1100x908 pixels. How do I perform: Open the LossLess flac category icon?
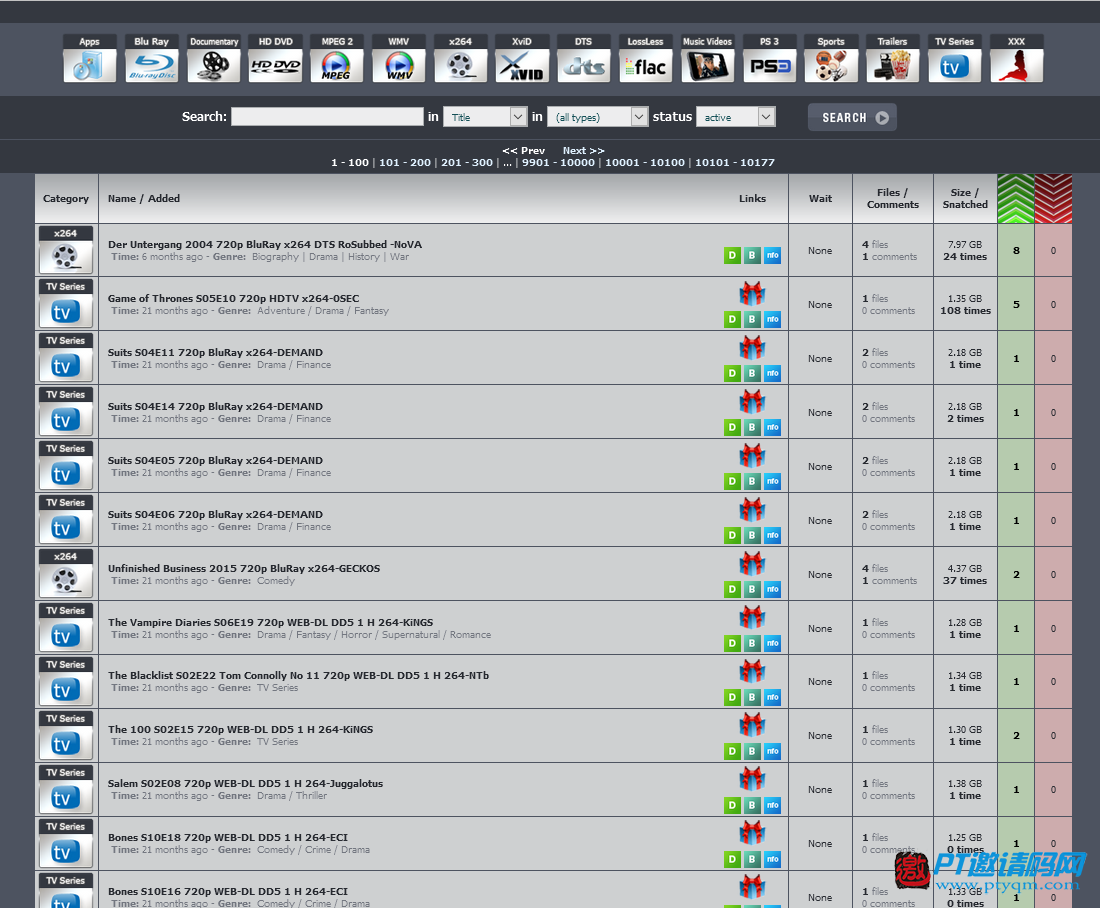645,58
